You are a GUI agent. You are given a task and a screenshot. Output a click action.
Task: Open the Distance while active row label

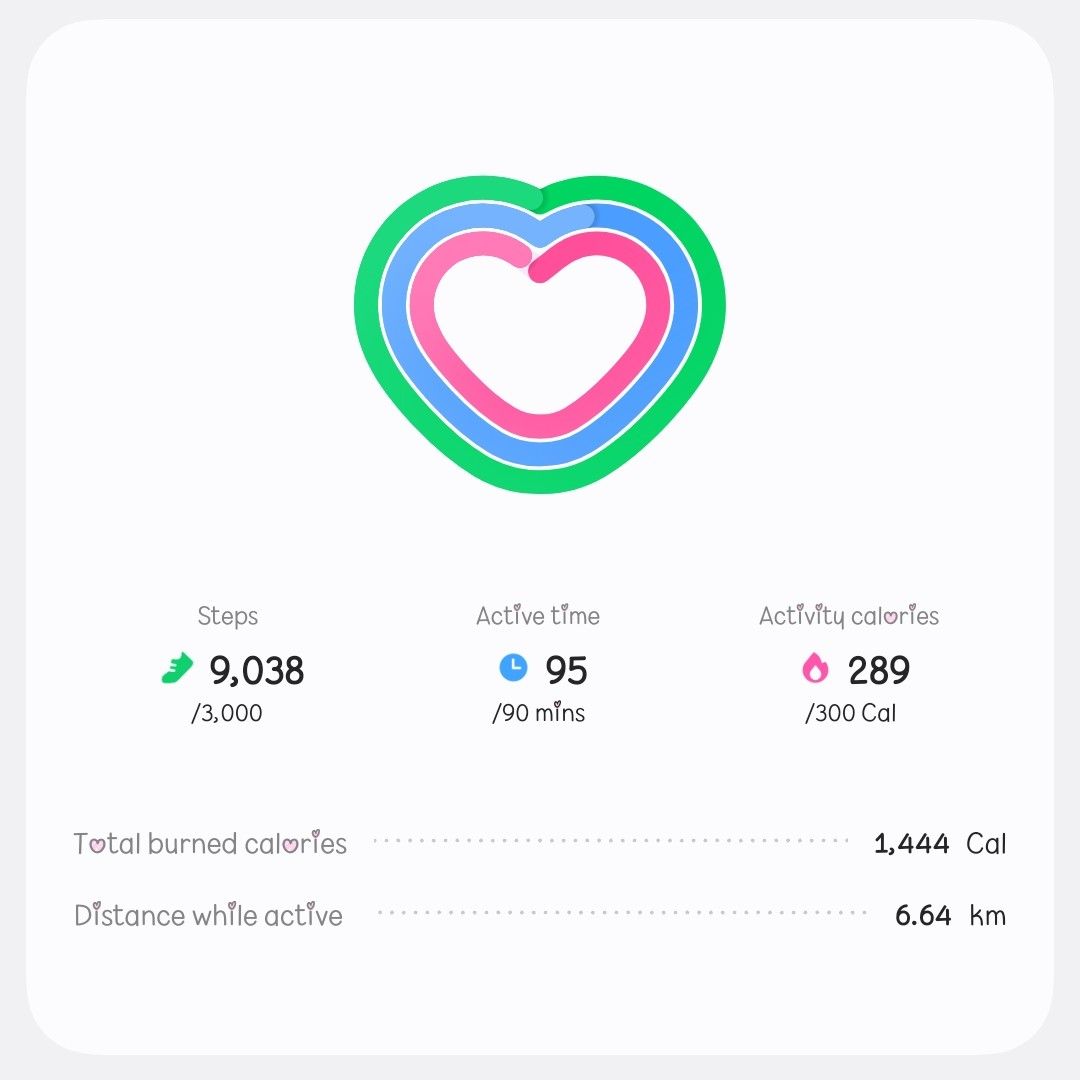pyautogui.click(x=208, y=916)
